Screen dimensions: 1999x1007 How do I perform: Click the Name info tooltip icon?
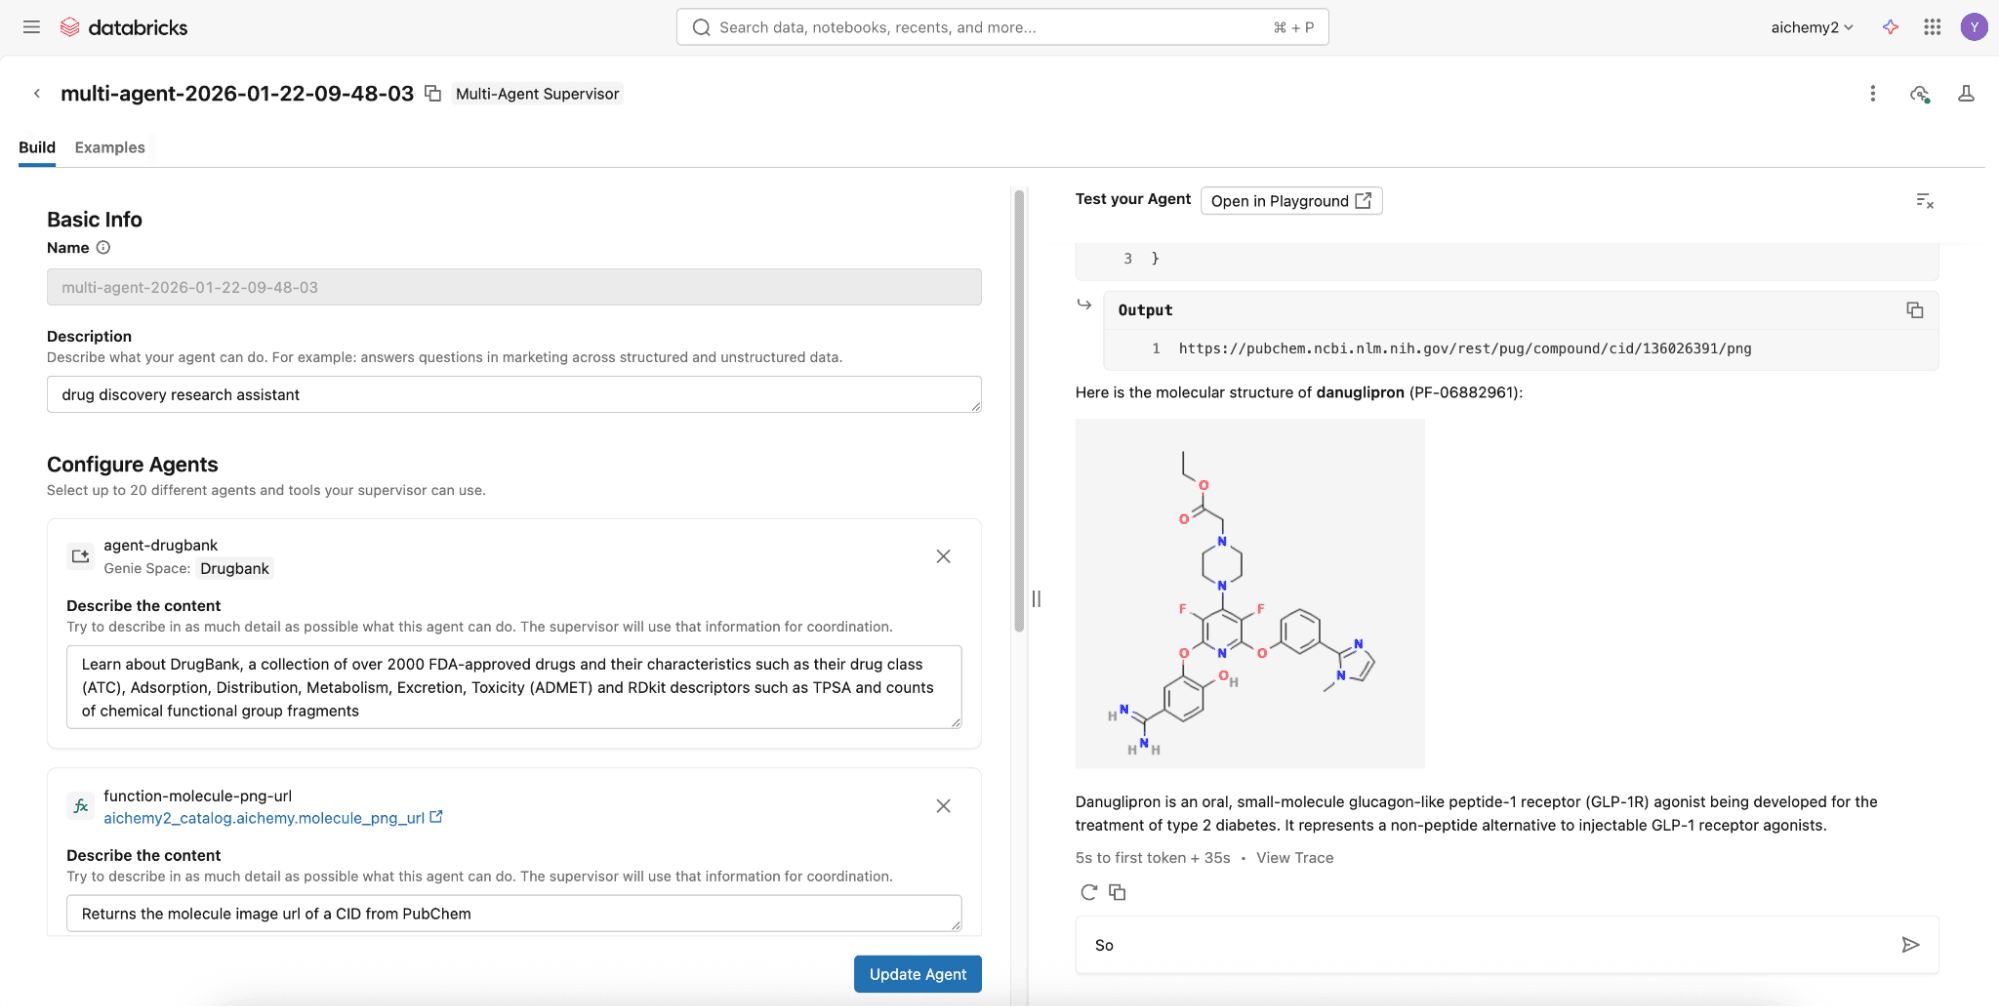click(x=103, y=248)
